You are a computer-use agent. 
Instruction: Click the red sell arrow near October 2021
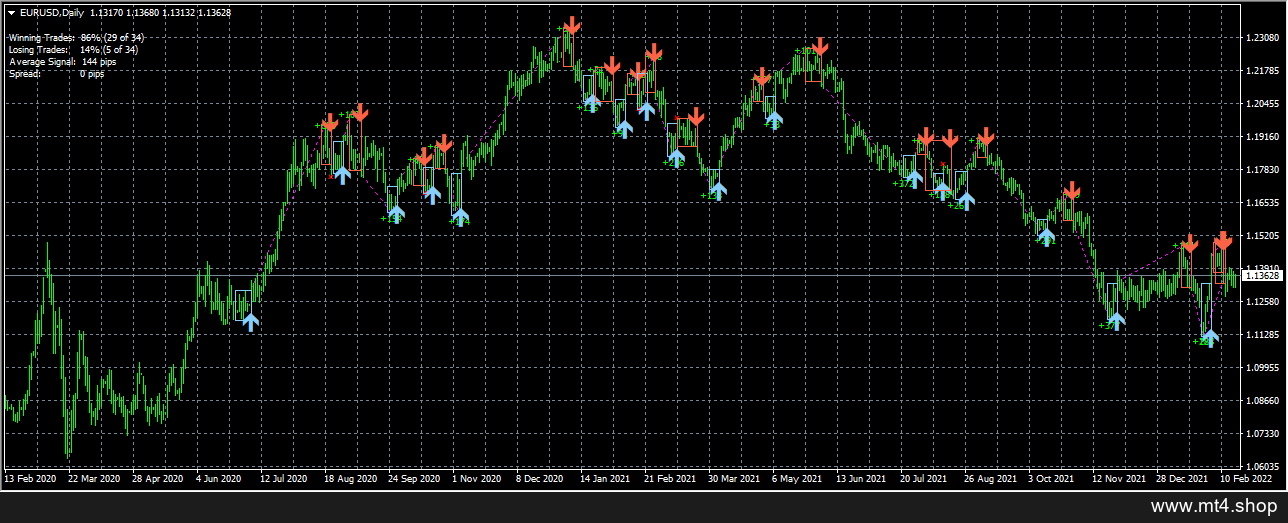1071,190
